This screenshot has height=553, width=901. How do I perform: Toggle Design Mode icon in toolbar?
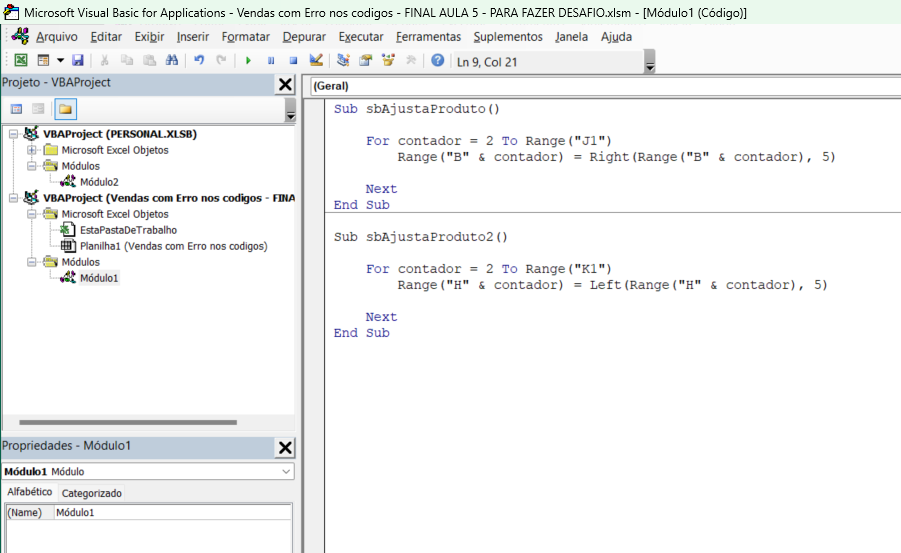tap(316, 61)
